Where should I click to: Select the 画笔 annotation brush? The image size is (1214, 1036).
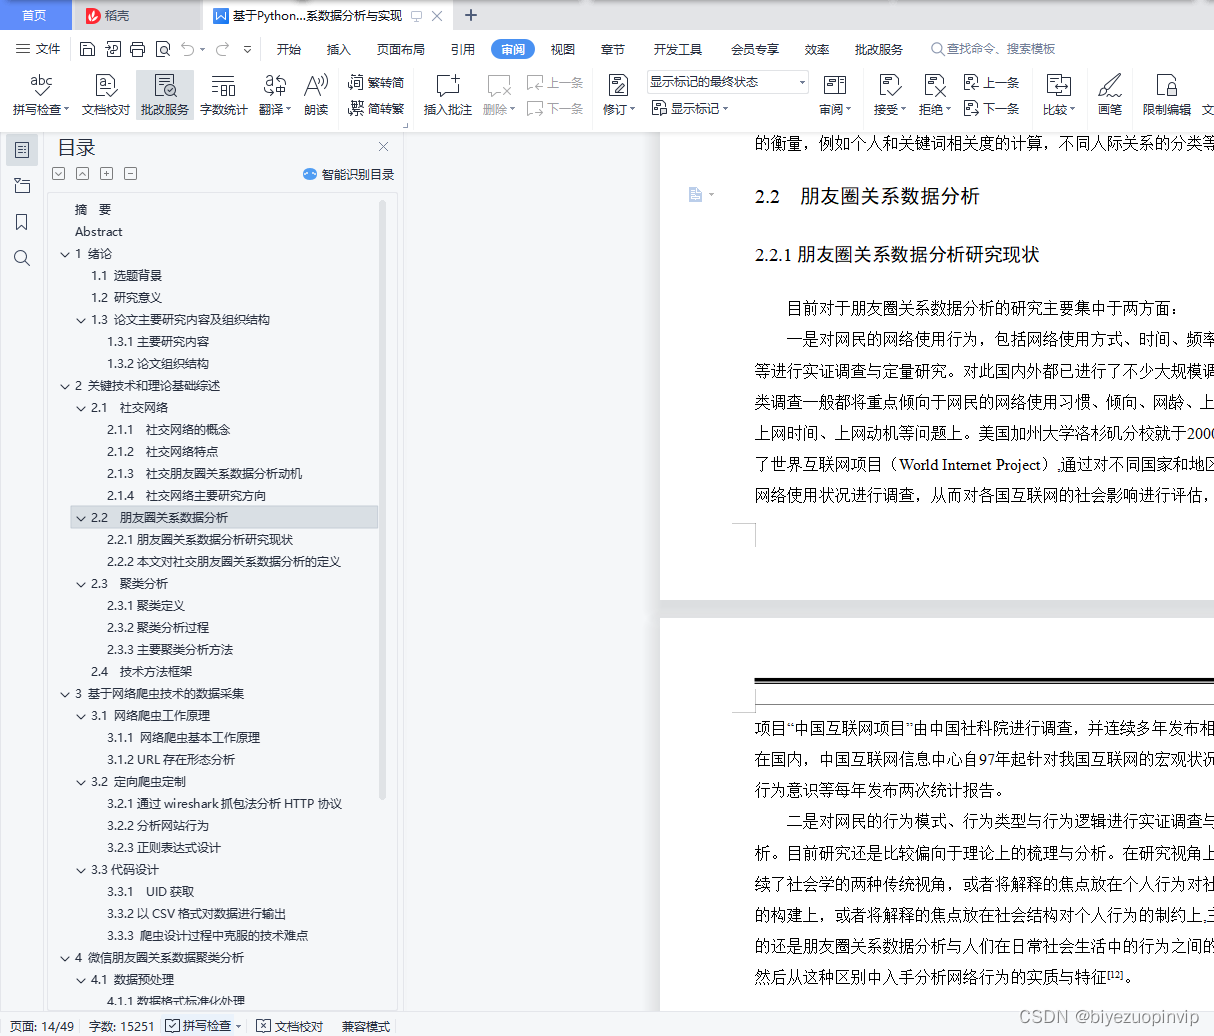[1110, 94]
